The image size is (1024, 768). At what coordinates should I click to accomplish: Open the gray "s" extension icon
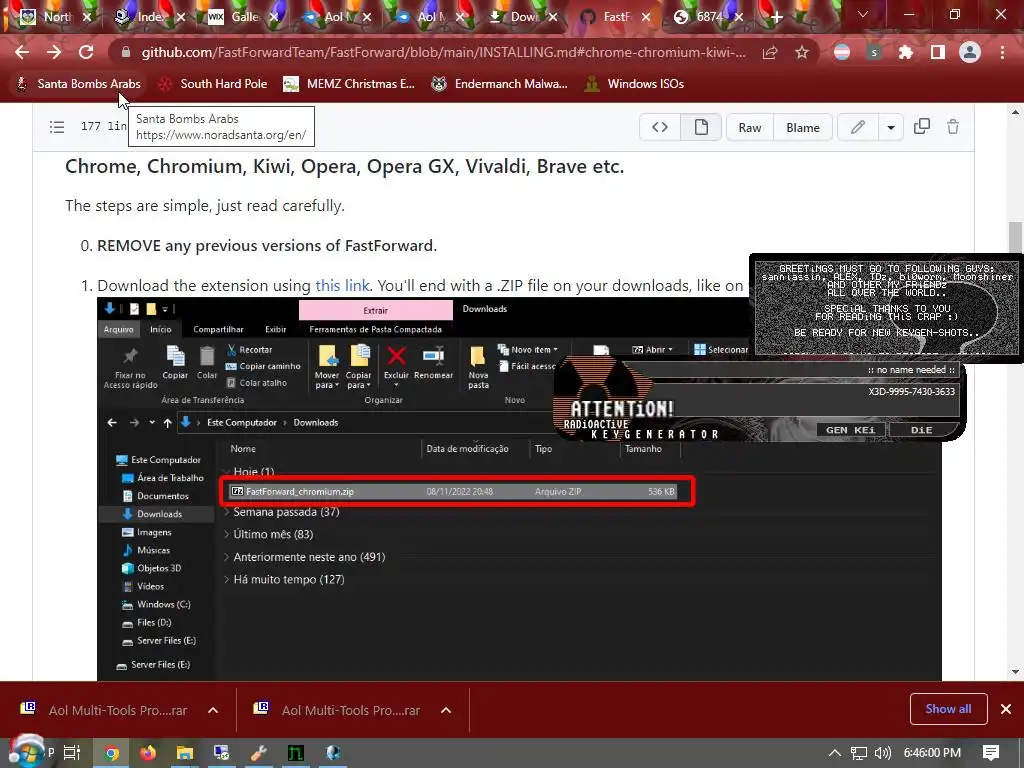point(874,52)
